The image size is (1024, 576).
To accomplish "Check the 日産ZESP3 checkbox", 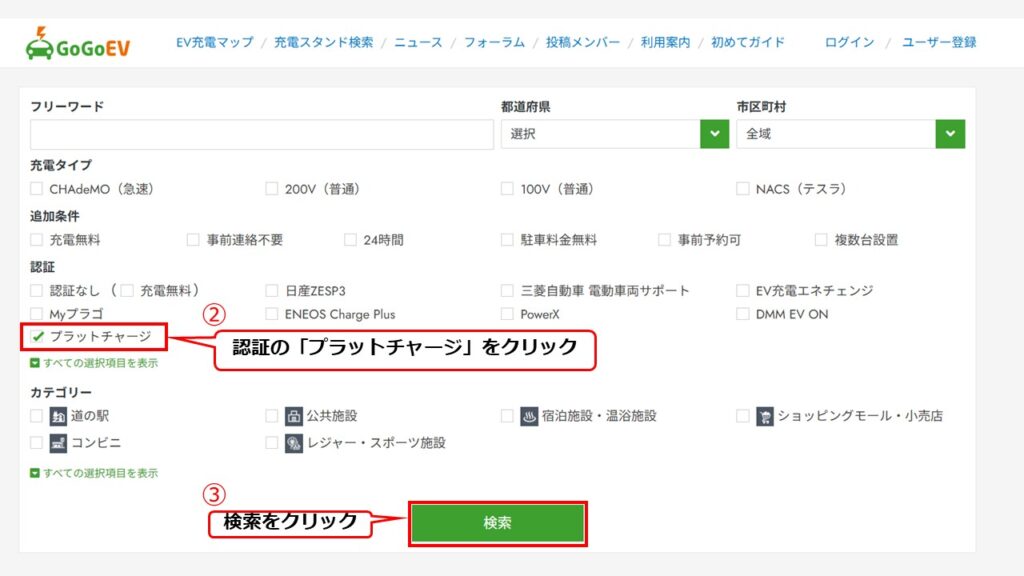I will 272,291.
